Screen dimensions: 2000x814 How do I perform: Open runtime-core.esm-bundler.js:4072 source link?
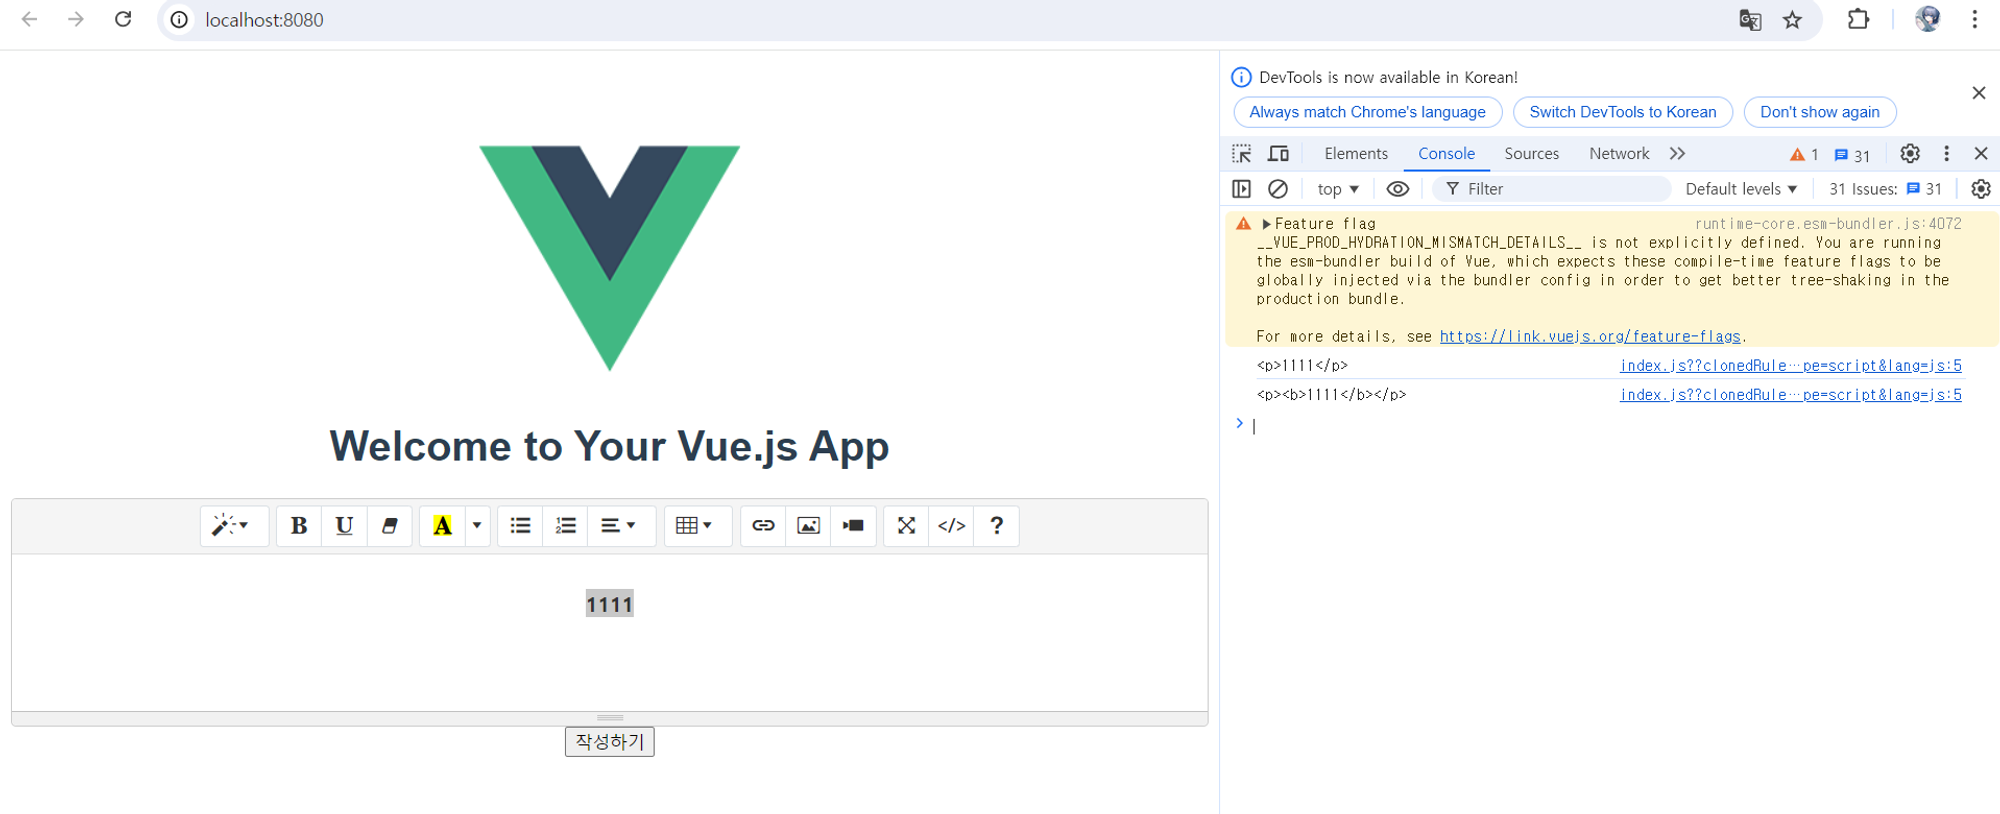click(1828, 224)
